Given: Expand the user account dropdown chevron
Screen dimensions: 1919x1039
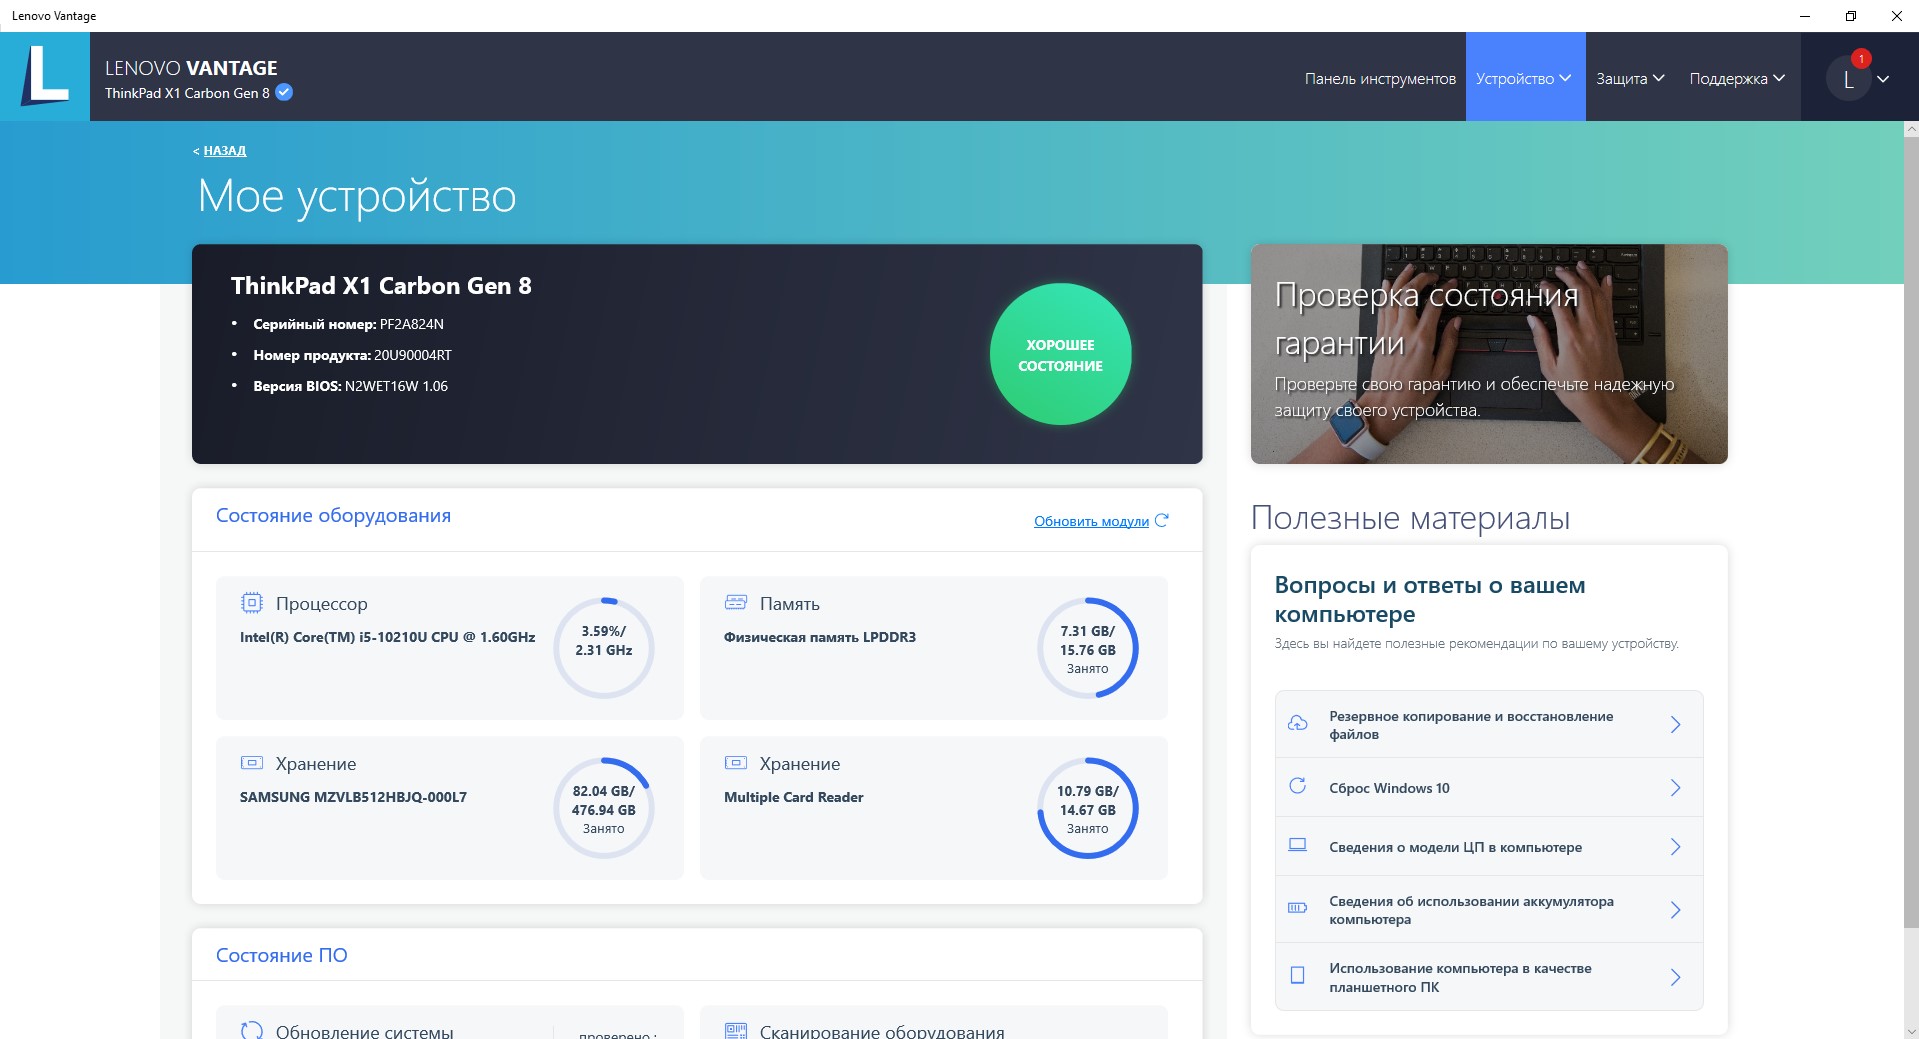Looking at the screenshot, I should tap(1883, 79).
